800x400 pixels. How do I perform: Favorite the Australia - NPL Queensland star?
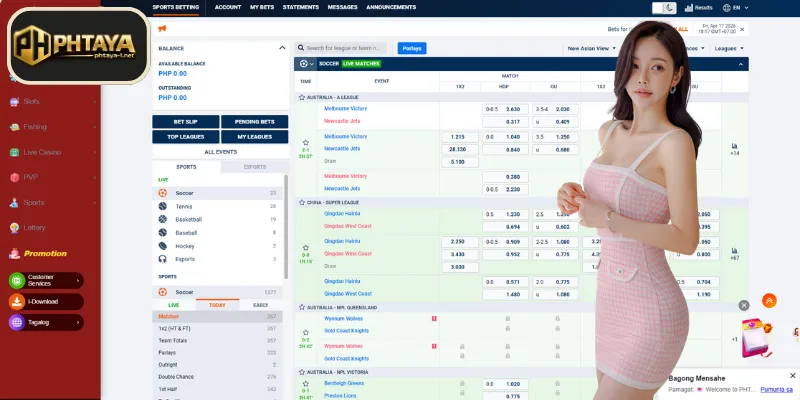tap(302, 308)
